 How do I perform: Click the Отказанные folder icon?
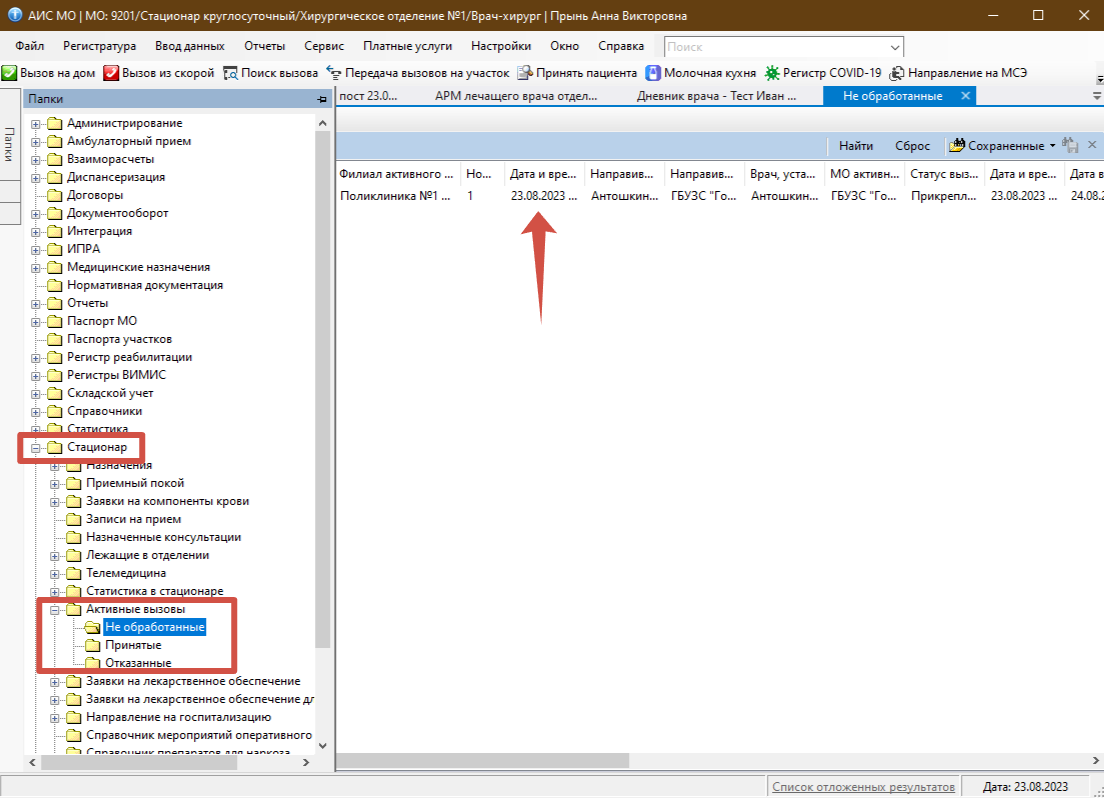pos(92,663)
